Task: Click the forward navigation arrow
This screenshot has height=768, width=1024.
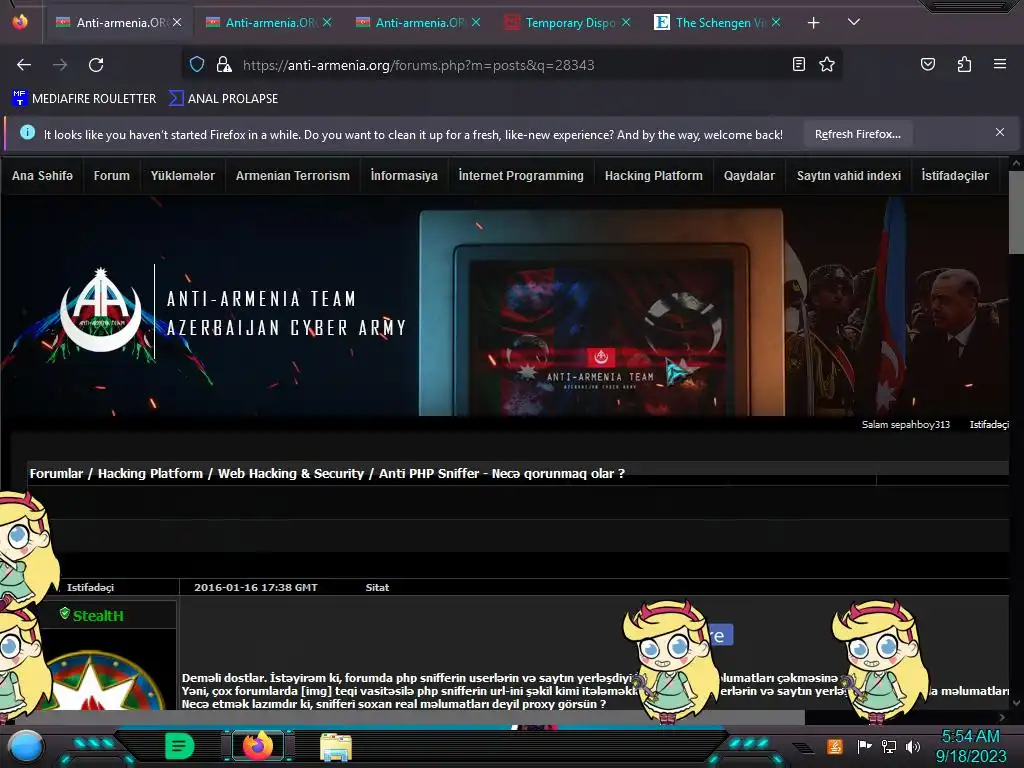Action: [60, 65]
